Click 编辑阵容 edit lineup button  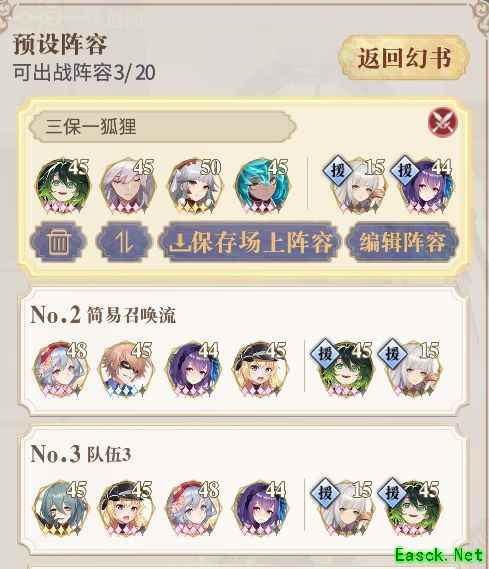[403, 242]
